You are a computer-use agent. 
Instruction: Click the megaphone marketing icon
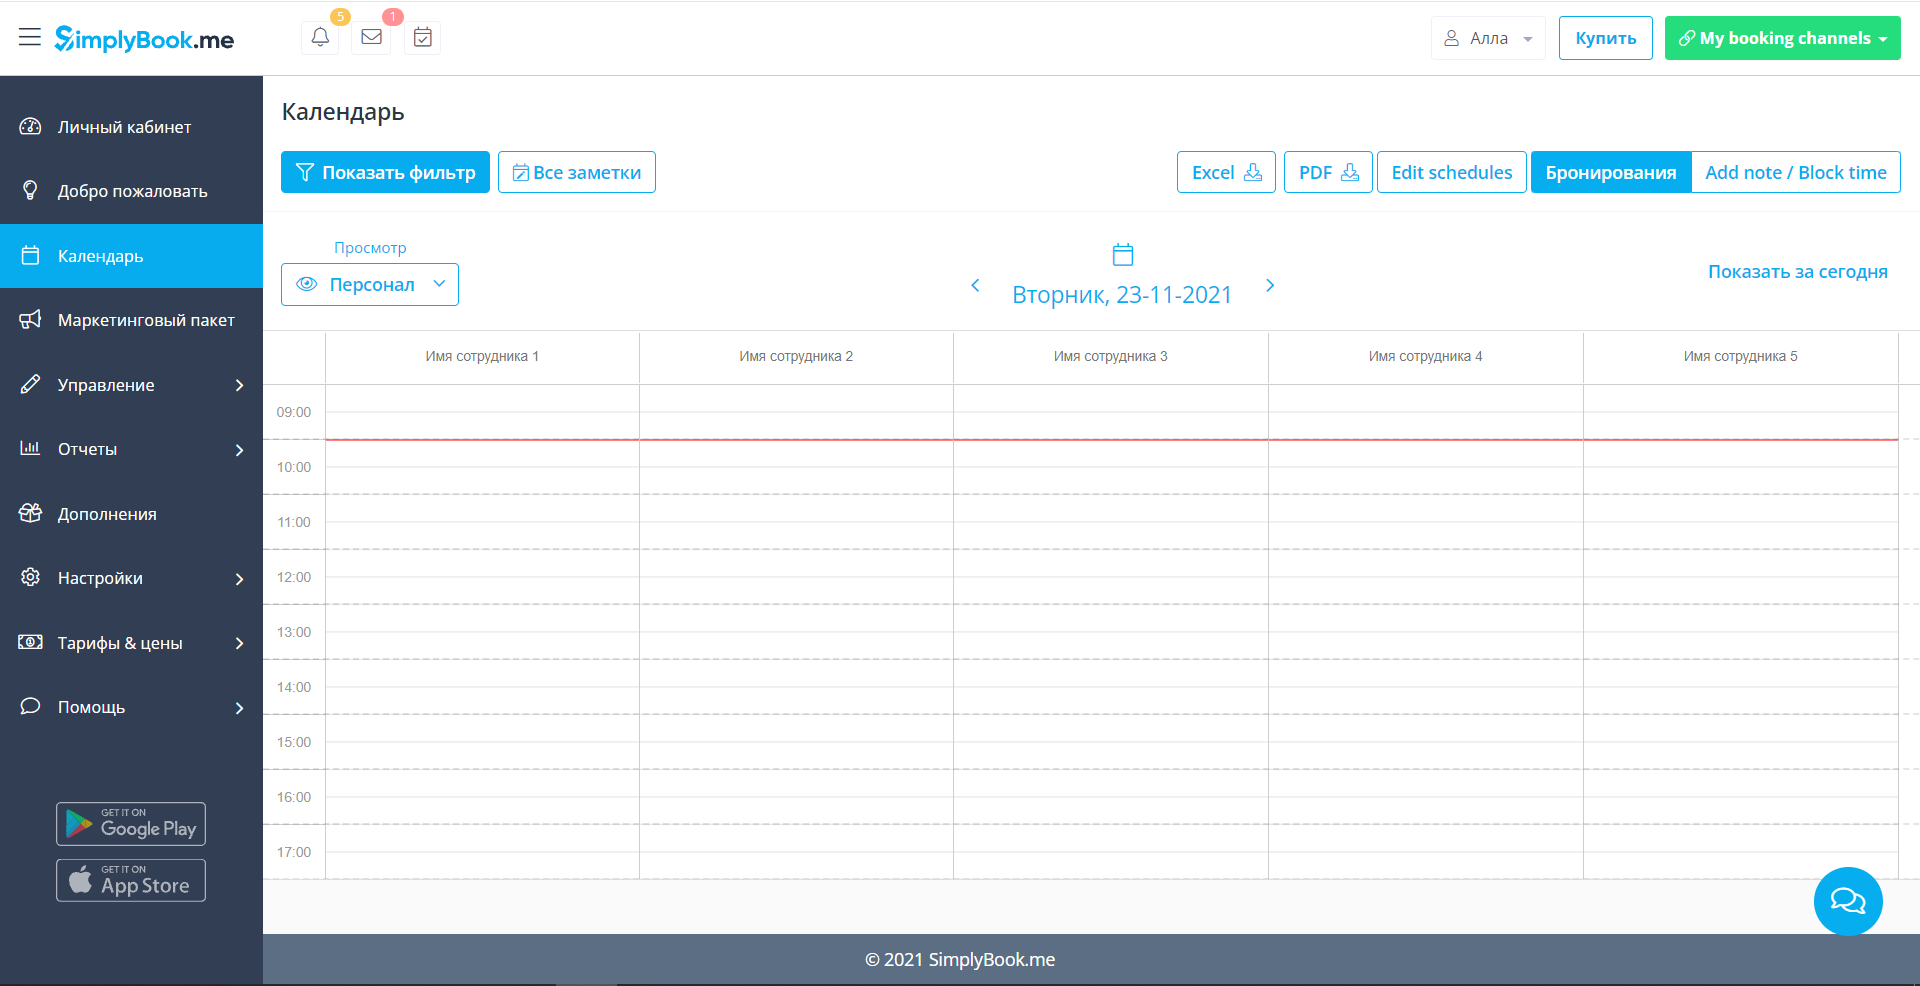pyautogui.click(x=30, y=319)
